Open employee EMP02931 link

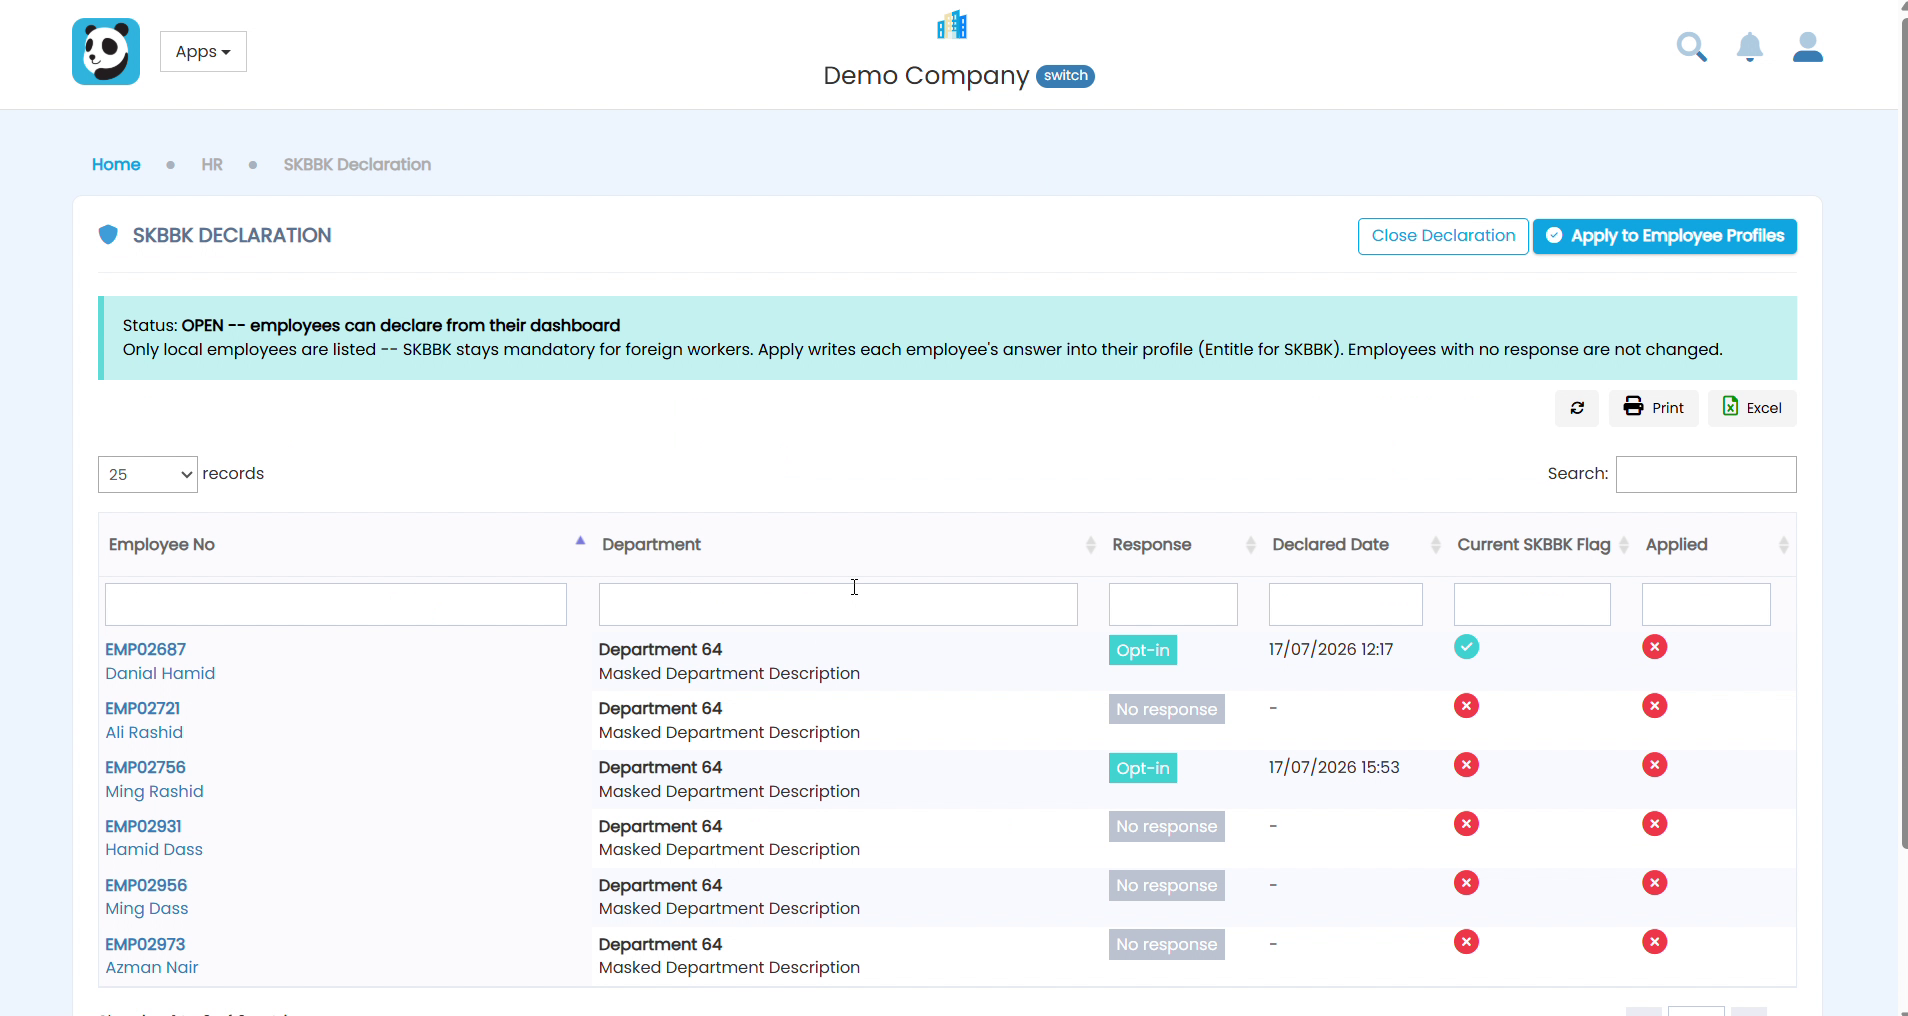point(144,827)
